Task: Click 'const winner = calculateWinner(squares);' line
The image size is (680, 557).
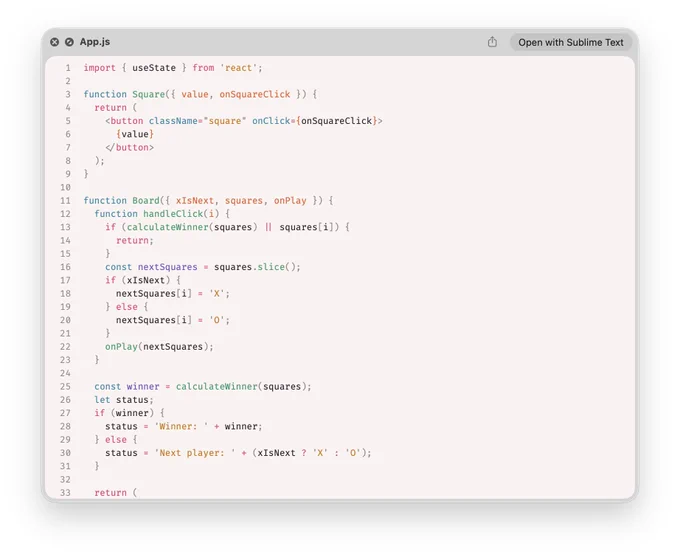Action: 203,387
